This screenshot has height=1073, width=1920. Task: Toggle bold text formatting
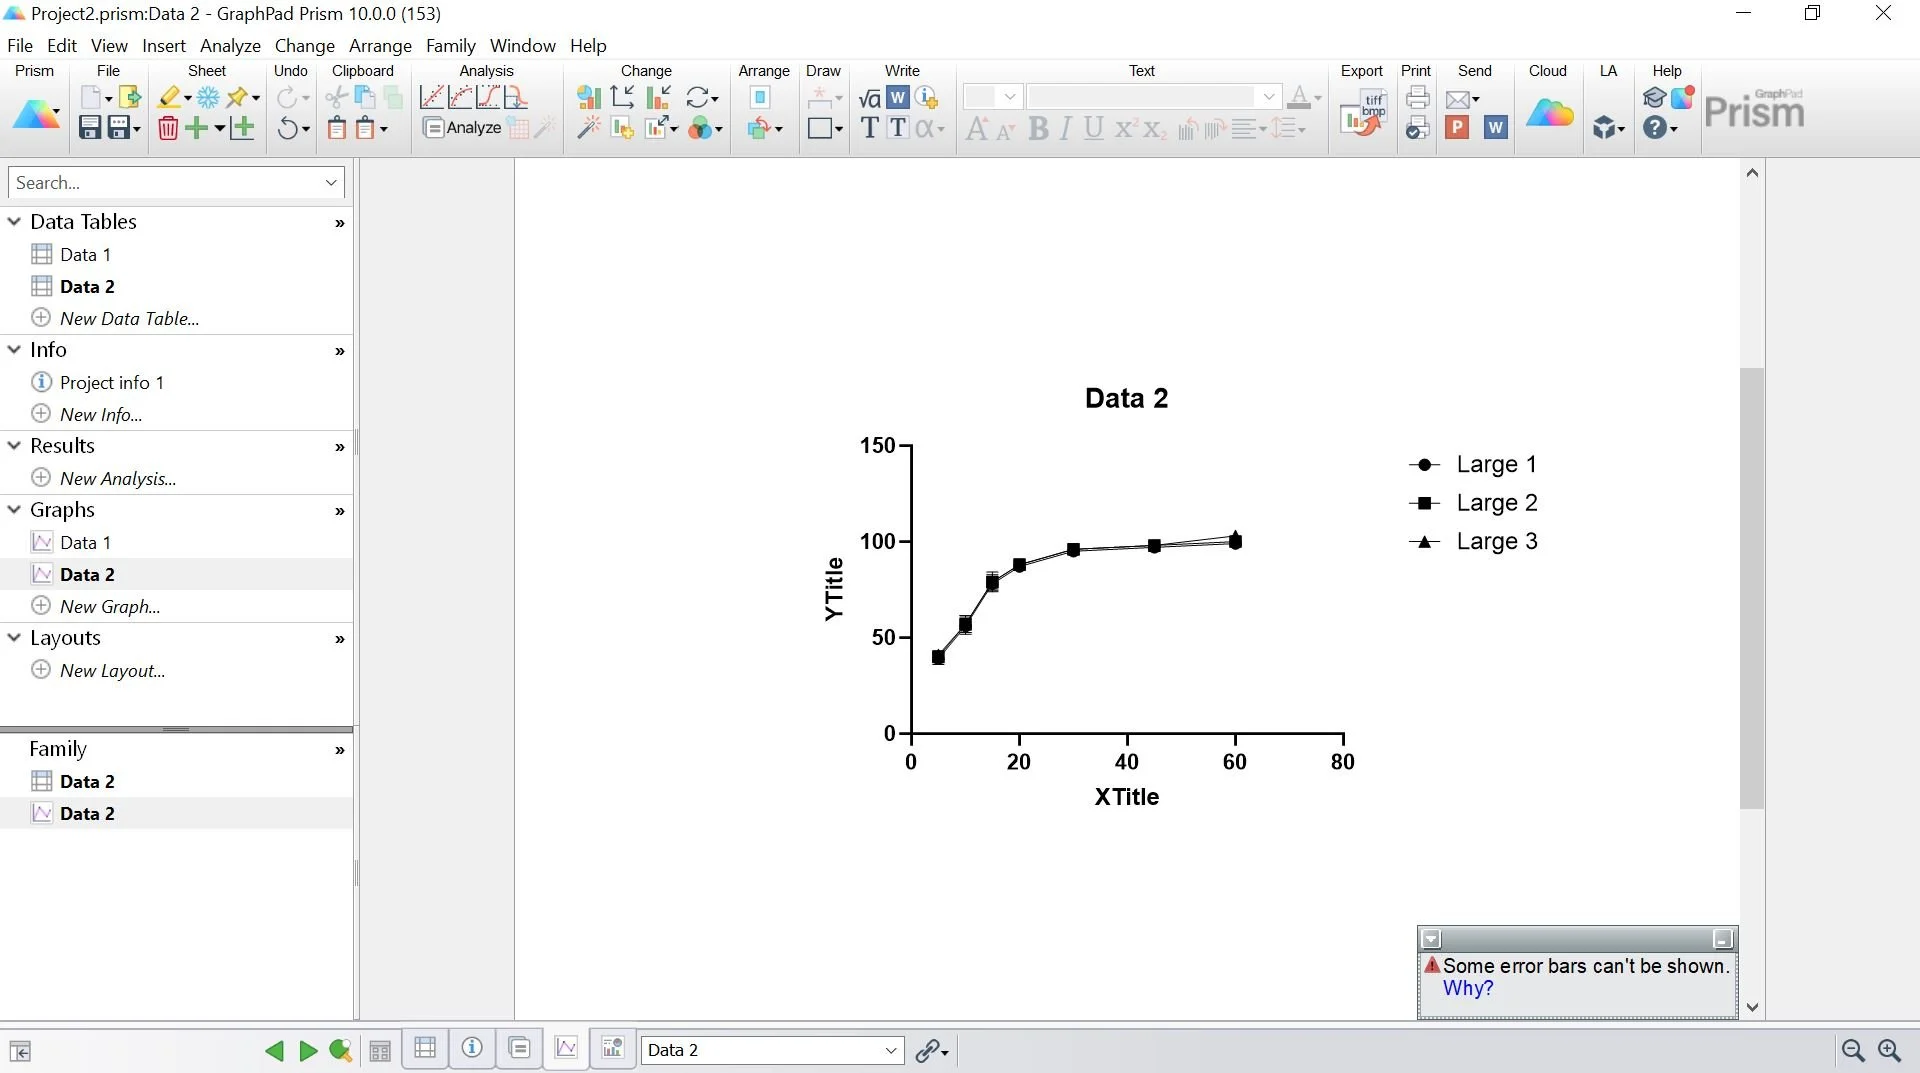[1039, 128]
